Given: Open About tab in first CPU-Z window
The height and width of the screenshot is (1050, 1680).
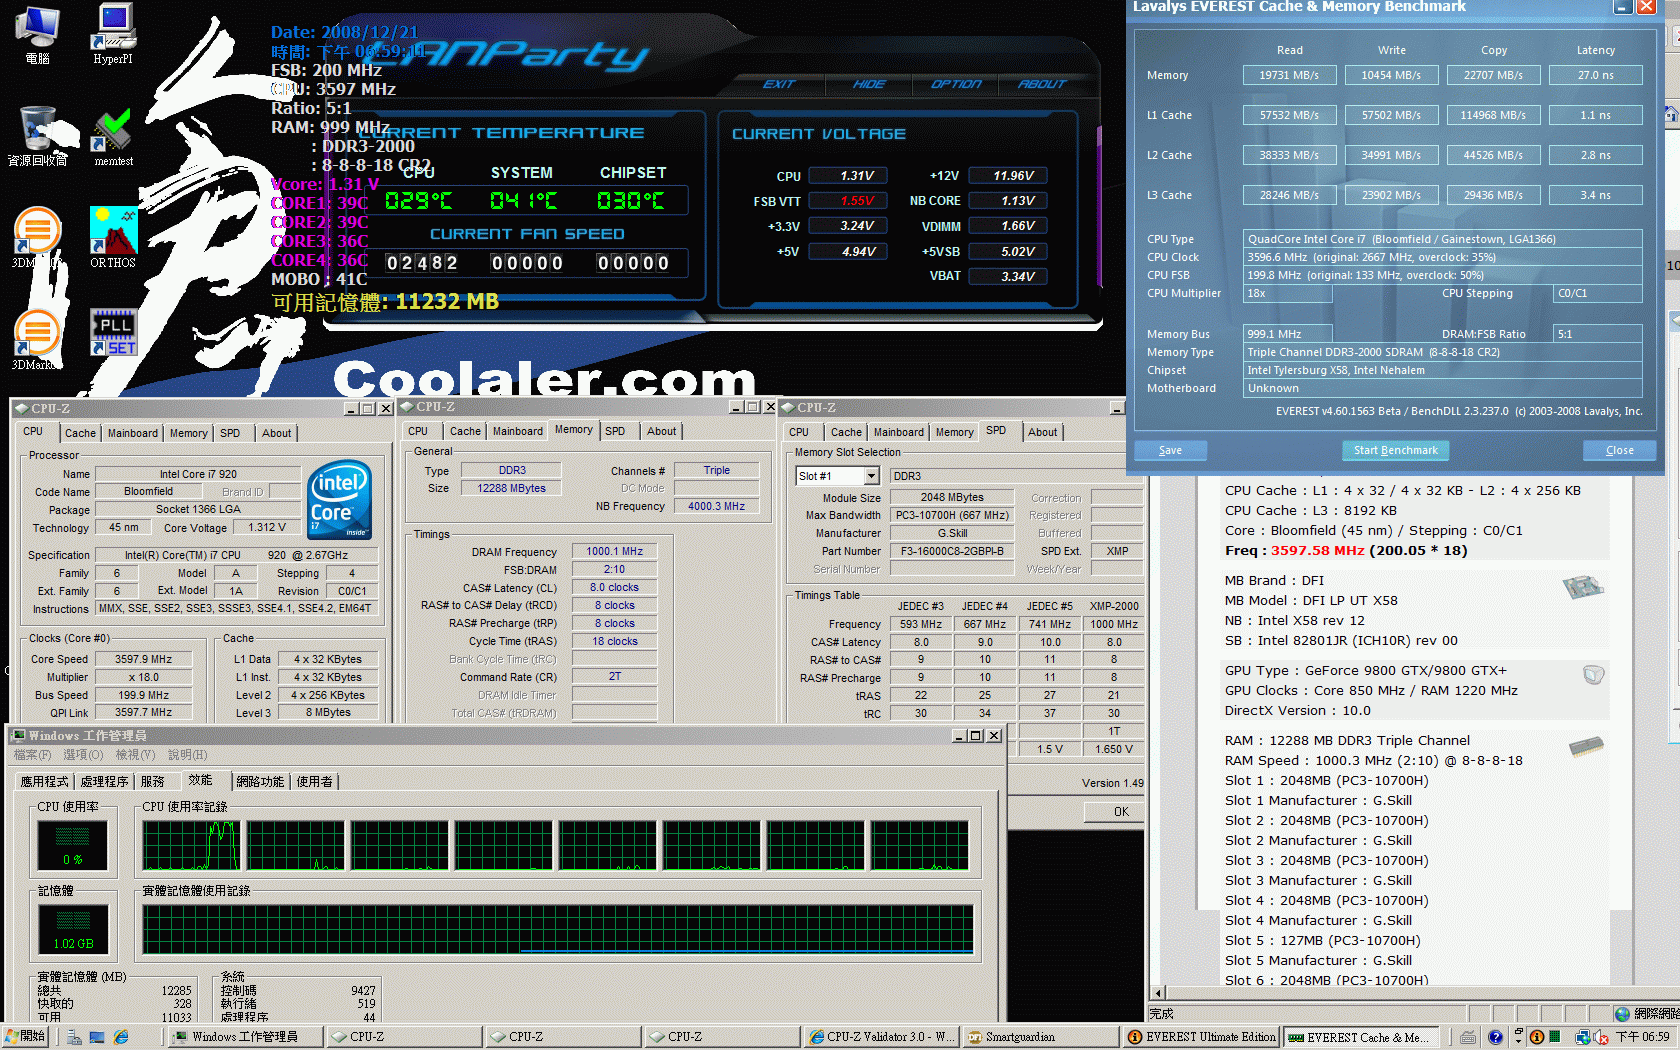Looking at the screenshot, I should [x=277, y=433].
